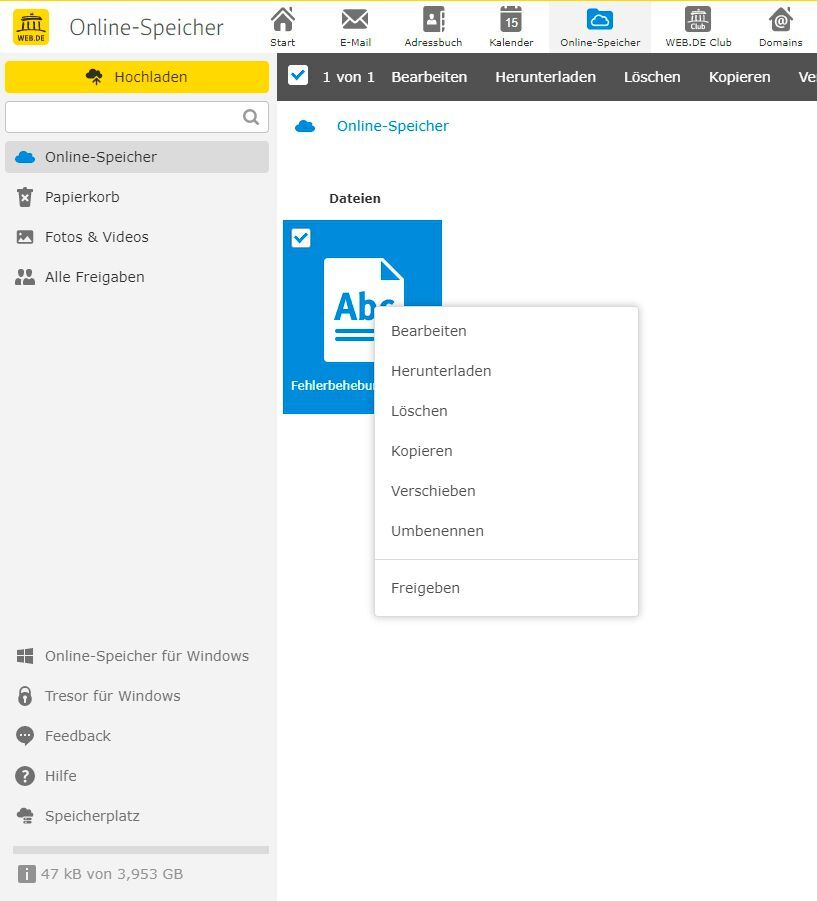The image size is (817, 901).
Task: Focus the search input field
Action: 122,117
